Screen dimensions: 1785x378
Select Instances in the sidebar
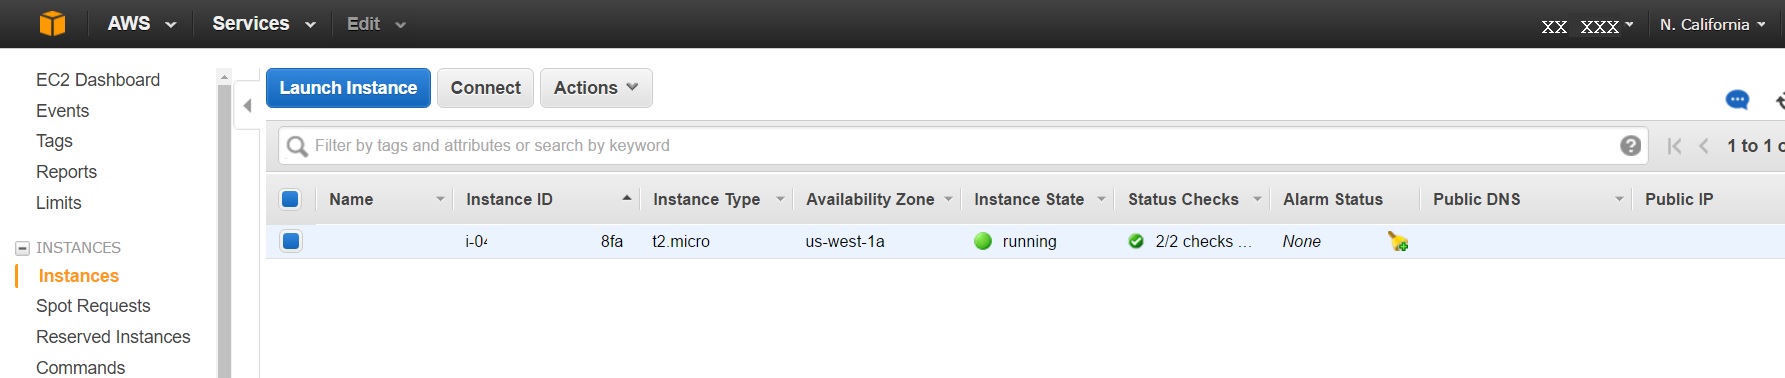click(x=78, y=276)
